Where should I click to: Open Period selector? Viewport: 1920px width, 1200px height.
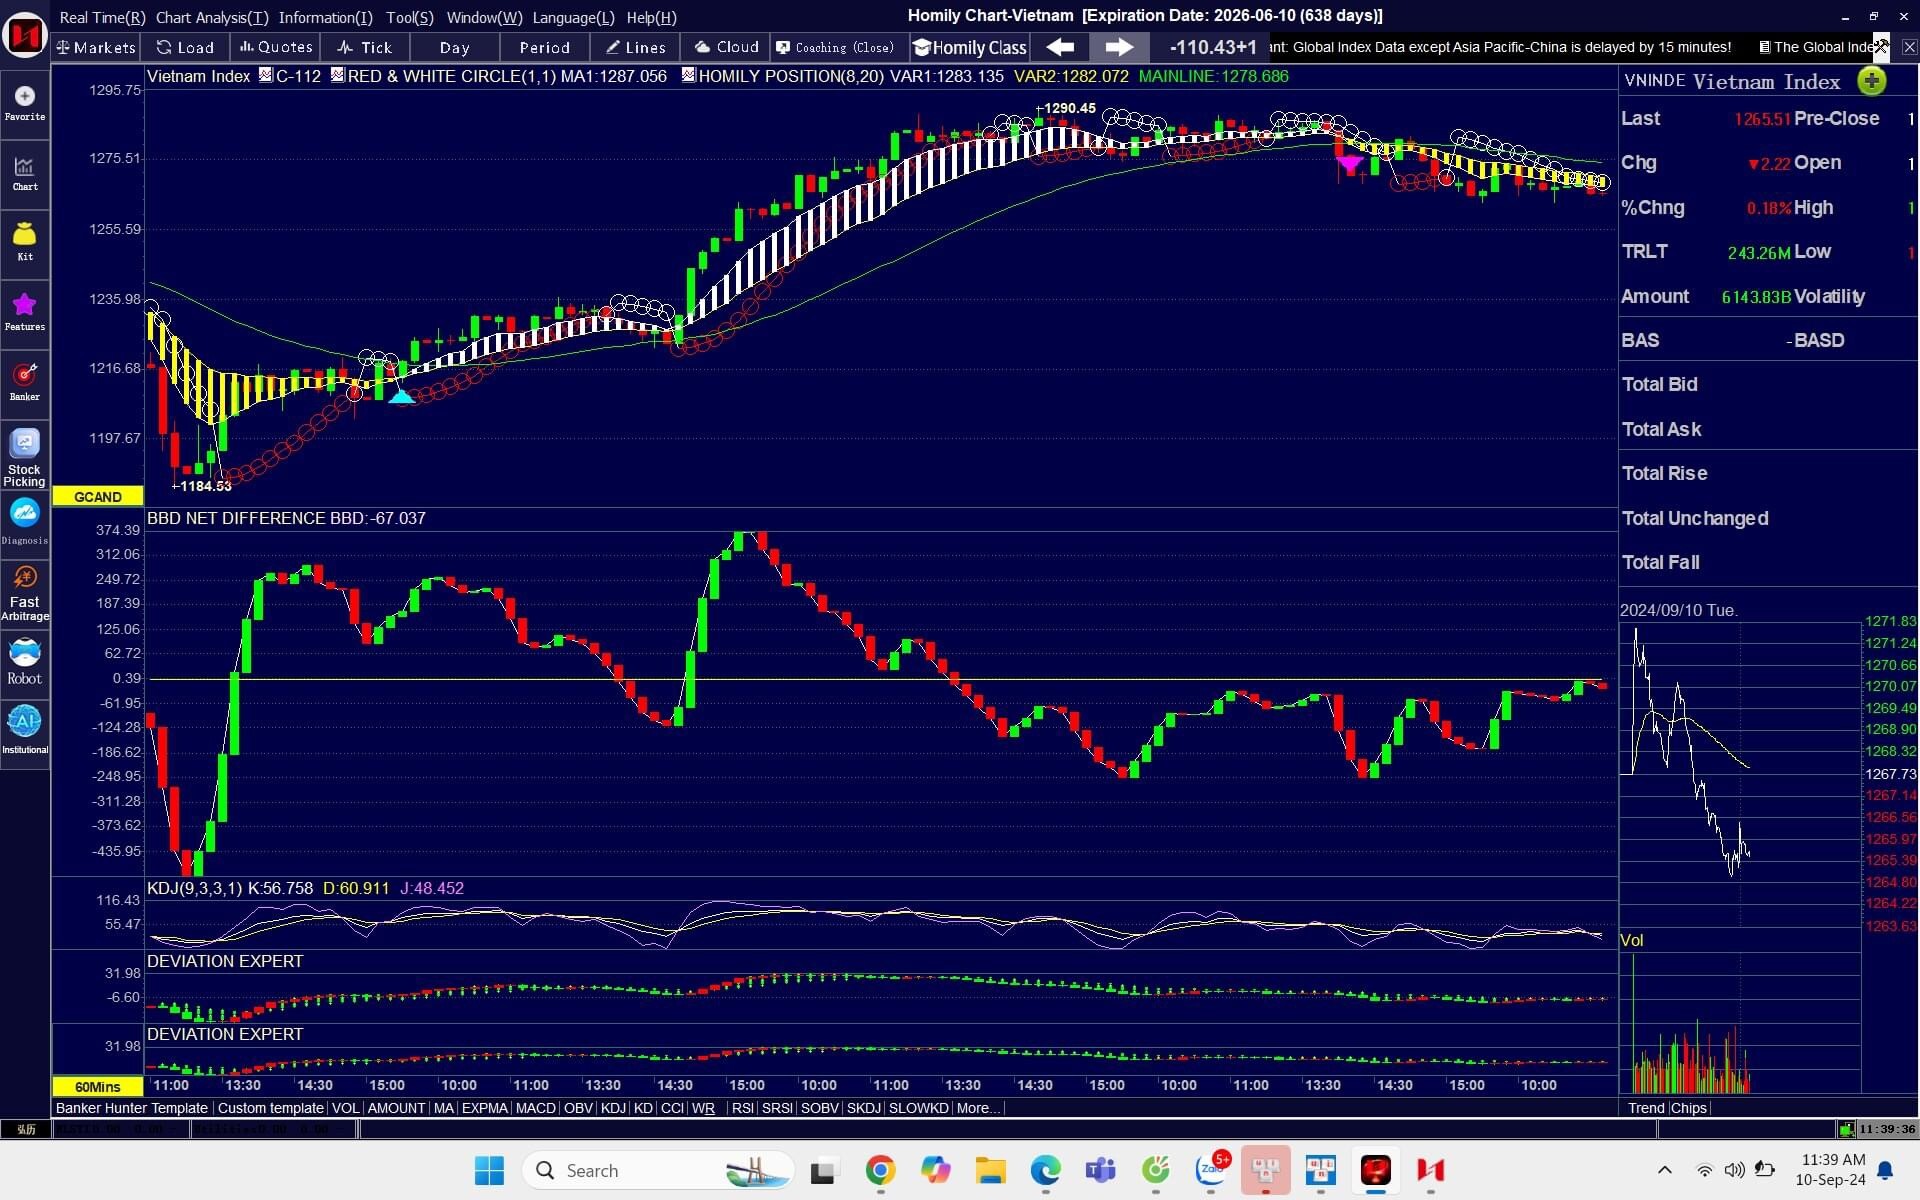click(545, 47)
